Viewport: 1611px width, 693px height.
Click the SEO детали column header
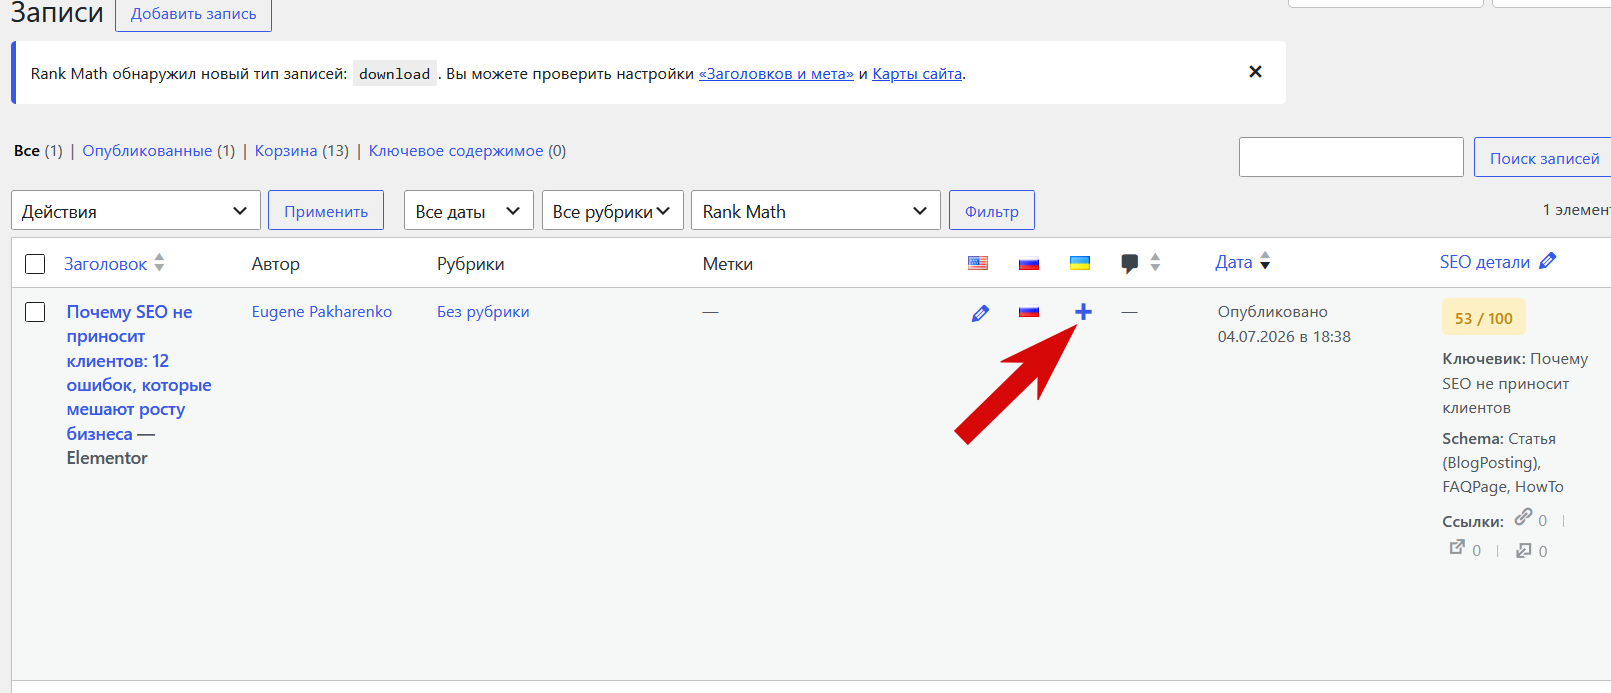coord(1485,262)
